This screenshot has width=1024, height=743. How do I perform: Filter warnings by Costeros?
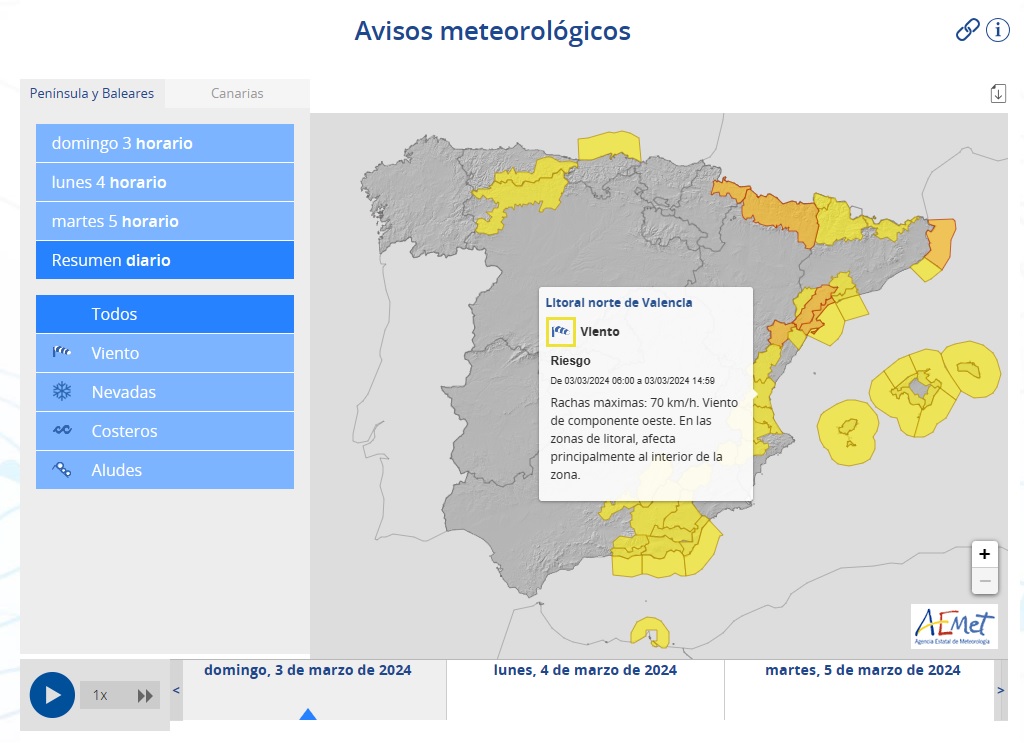click(165, 431)
